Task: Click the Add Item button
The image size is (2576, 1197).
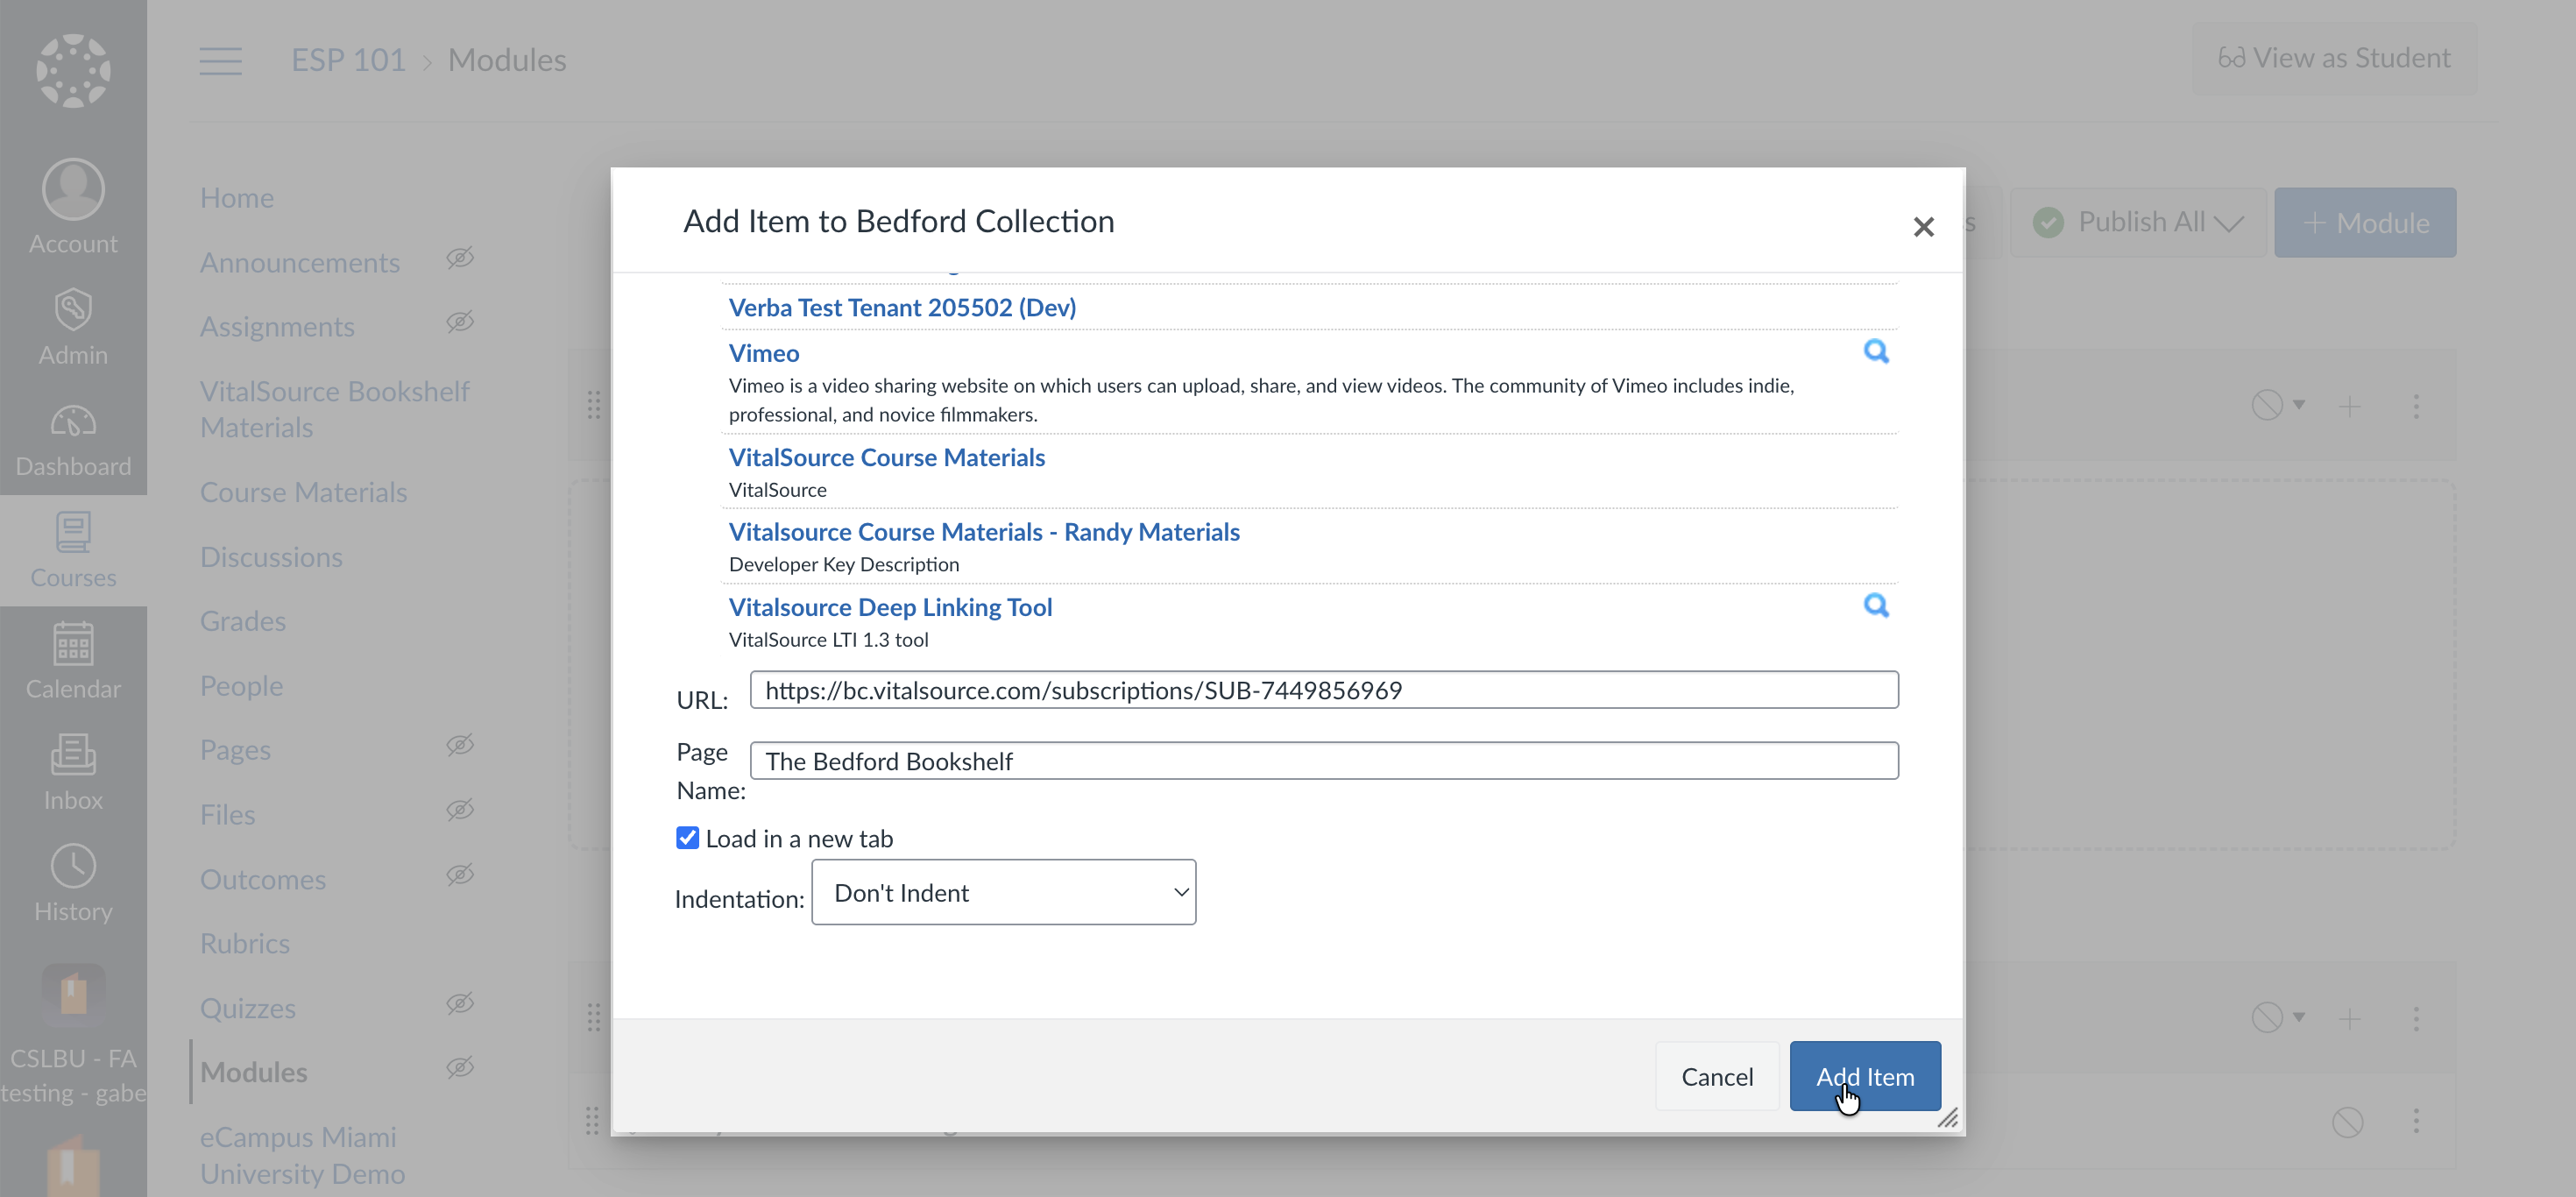Action: (x=1865, y=1076)
